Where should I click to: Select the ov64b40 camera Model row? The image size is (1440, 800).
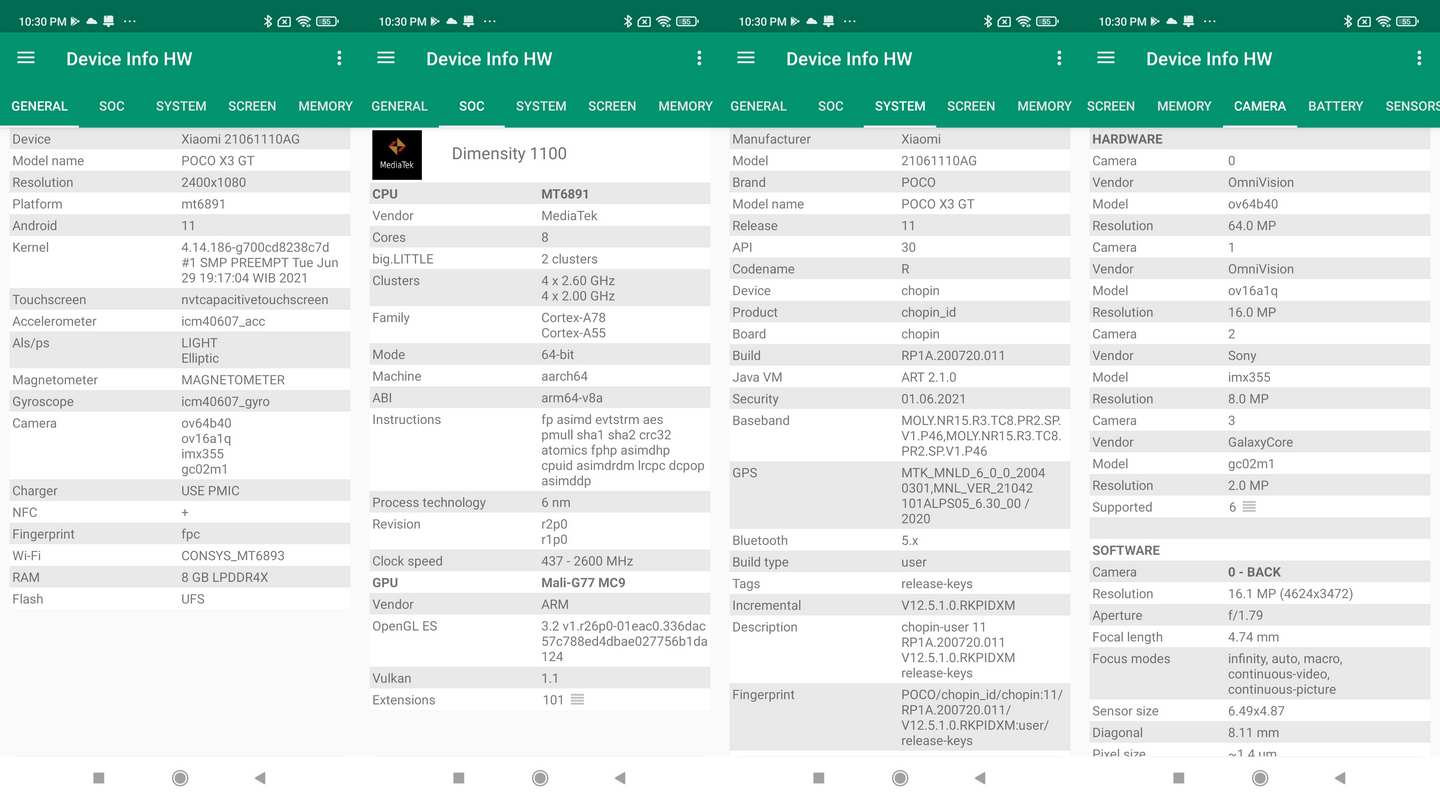[1260, 204]
